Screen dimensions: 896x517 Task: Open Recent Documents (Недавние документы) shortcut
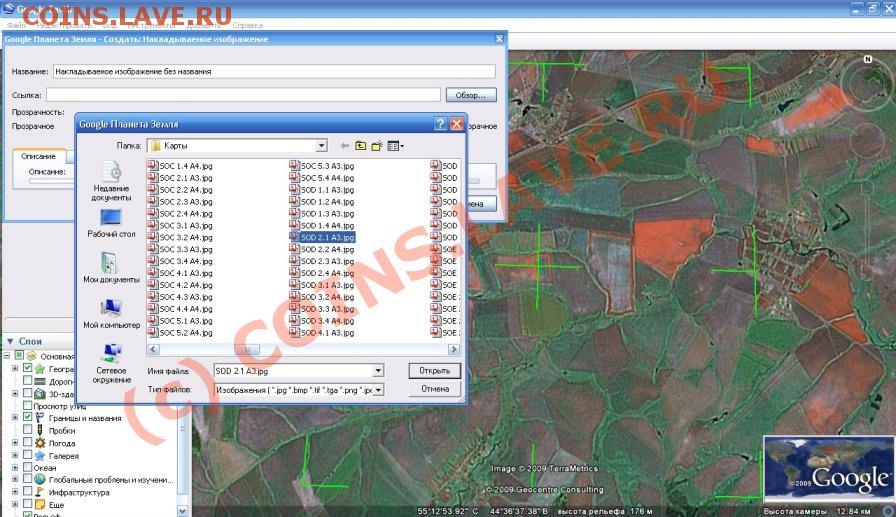pos(111,181)
